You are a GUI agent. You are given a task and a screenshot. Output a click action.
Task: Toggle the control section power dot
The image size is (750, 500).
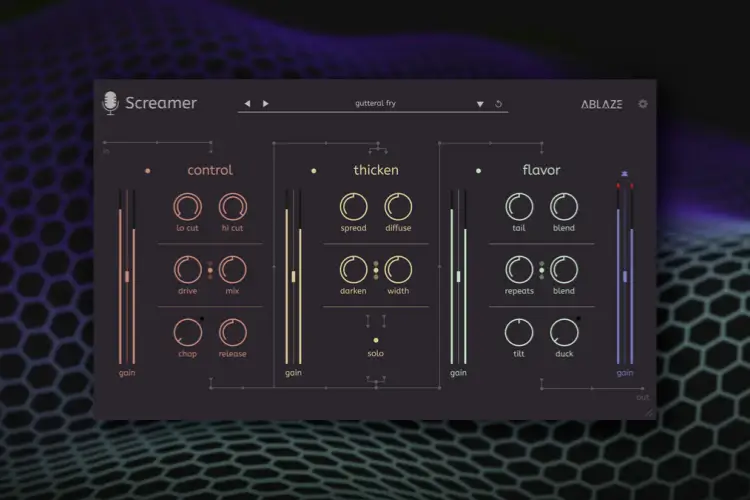tap(148, 171)
